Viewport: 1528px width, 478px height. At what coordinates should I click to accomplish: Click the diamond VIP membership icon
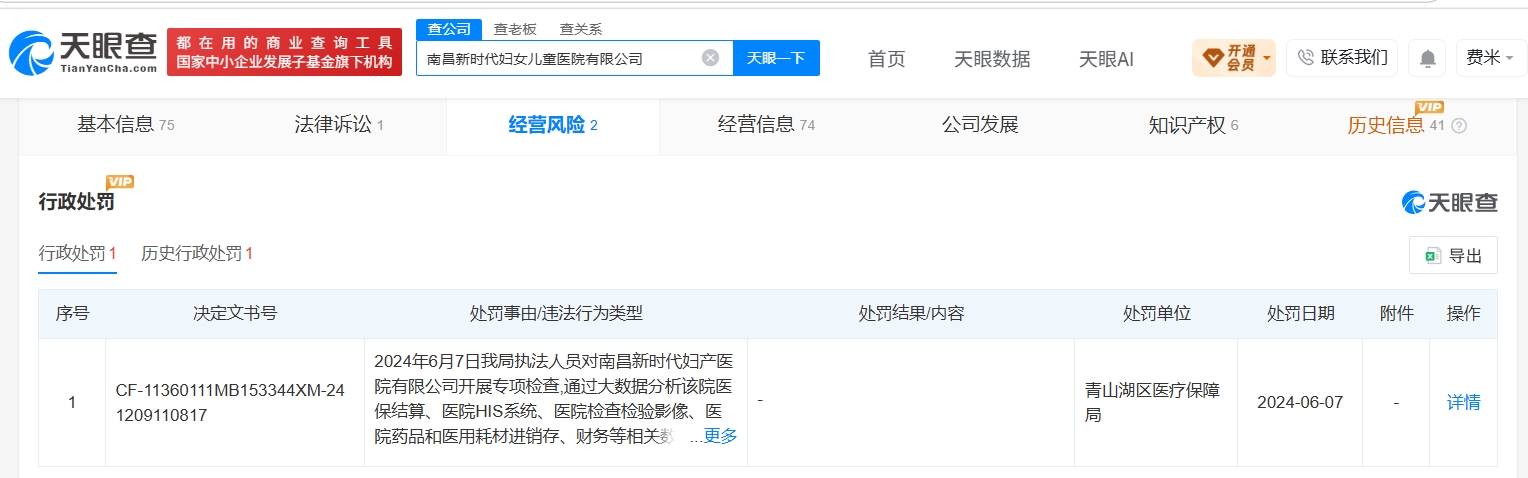coord(1212,58)
